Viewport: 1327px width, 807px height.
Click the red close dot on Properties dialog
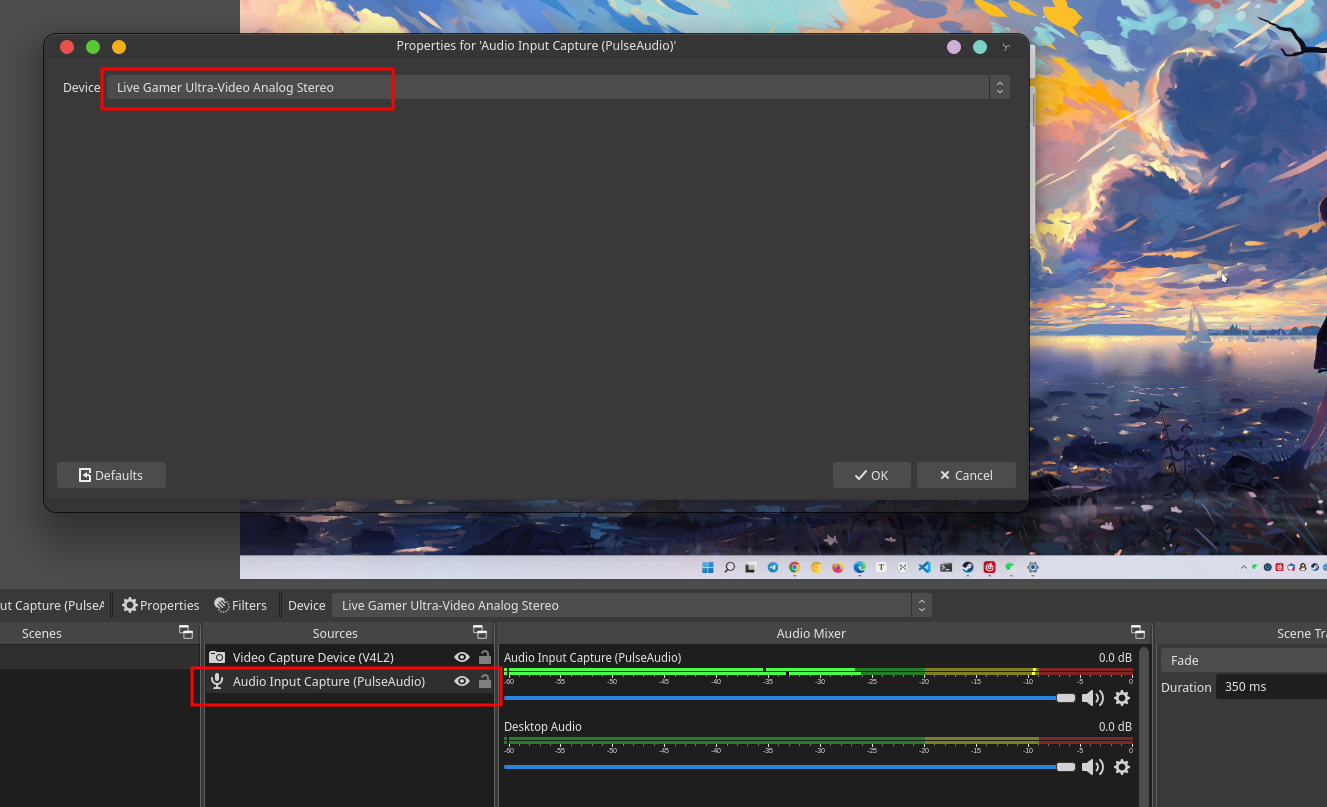[x=67, y=47]
